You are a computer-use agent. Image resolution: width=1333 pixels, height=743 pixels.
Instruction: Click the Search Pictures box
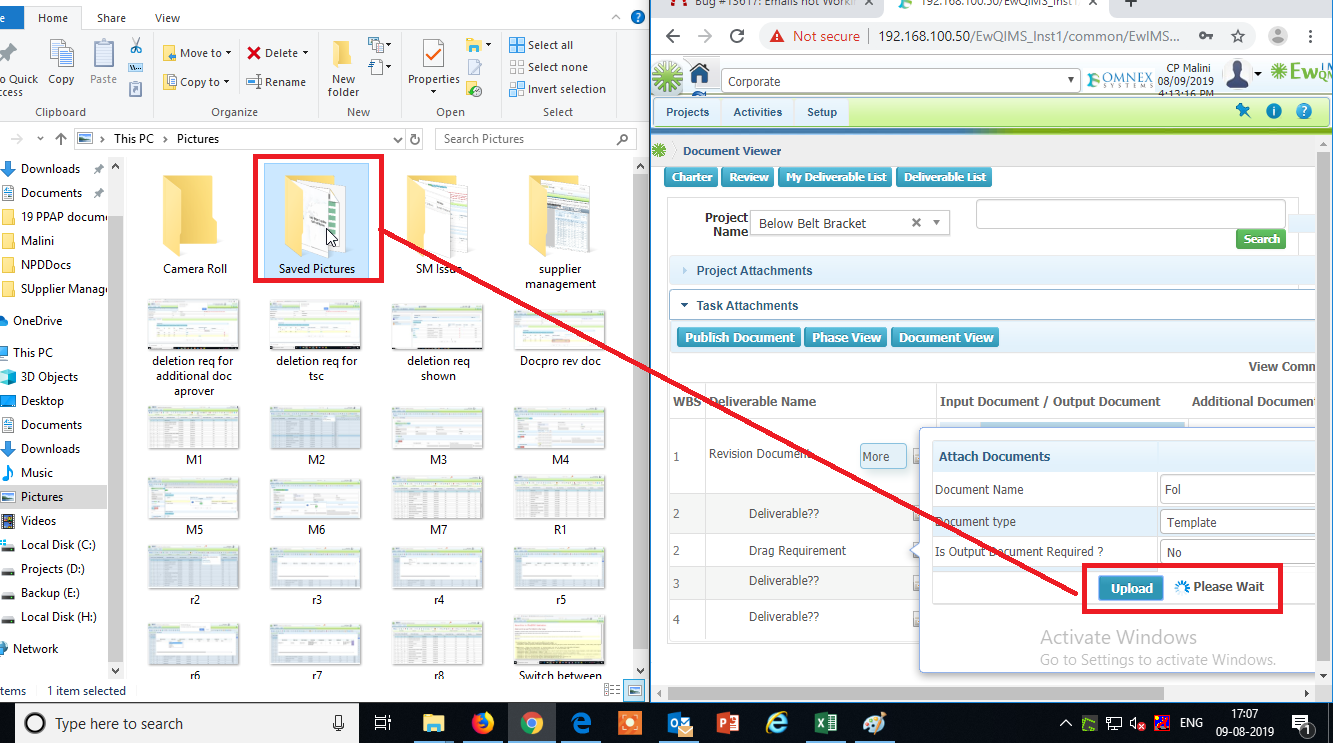tap(536, 139)
